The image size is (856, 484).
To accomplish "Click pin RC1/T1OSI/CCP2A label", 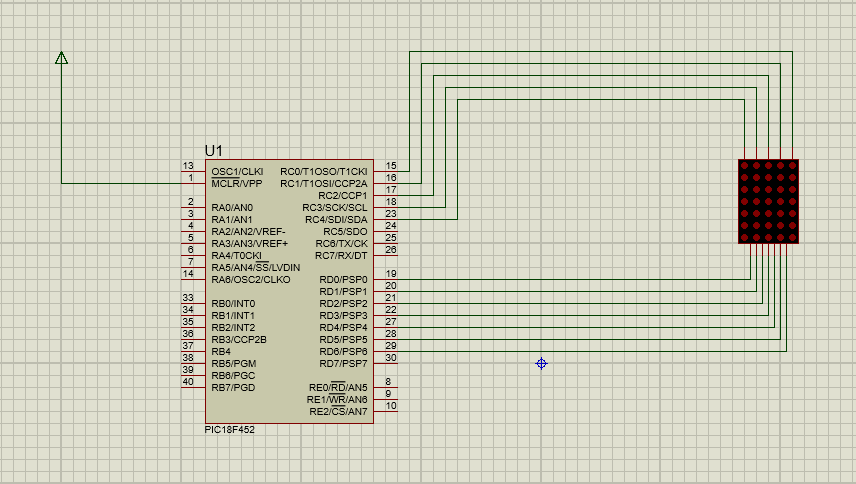I will (x=324, y=183).
